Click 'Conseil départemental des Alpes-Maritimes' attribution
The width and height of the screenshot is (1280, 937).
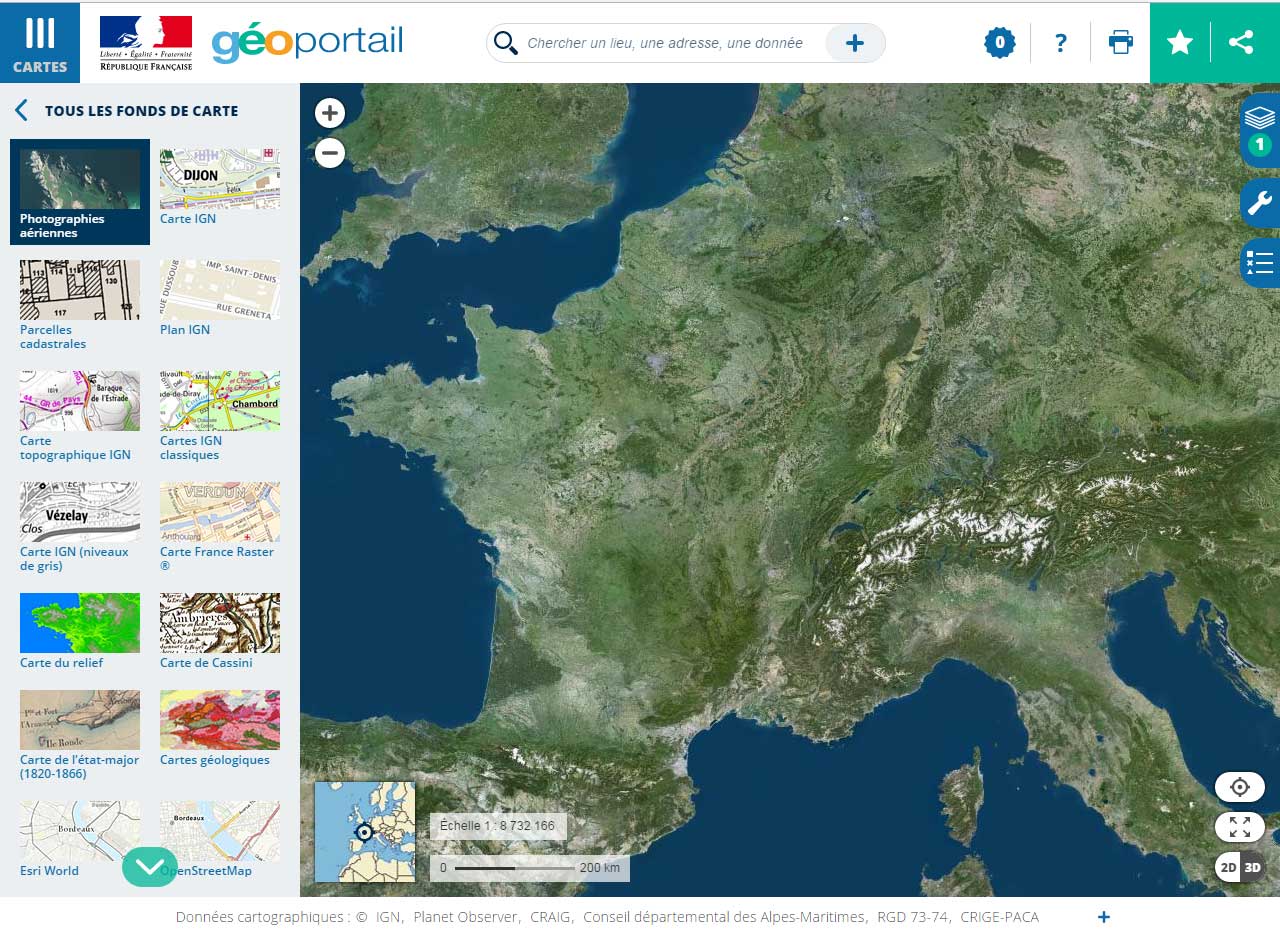(x=726, y=917)
